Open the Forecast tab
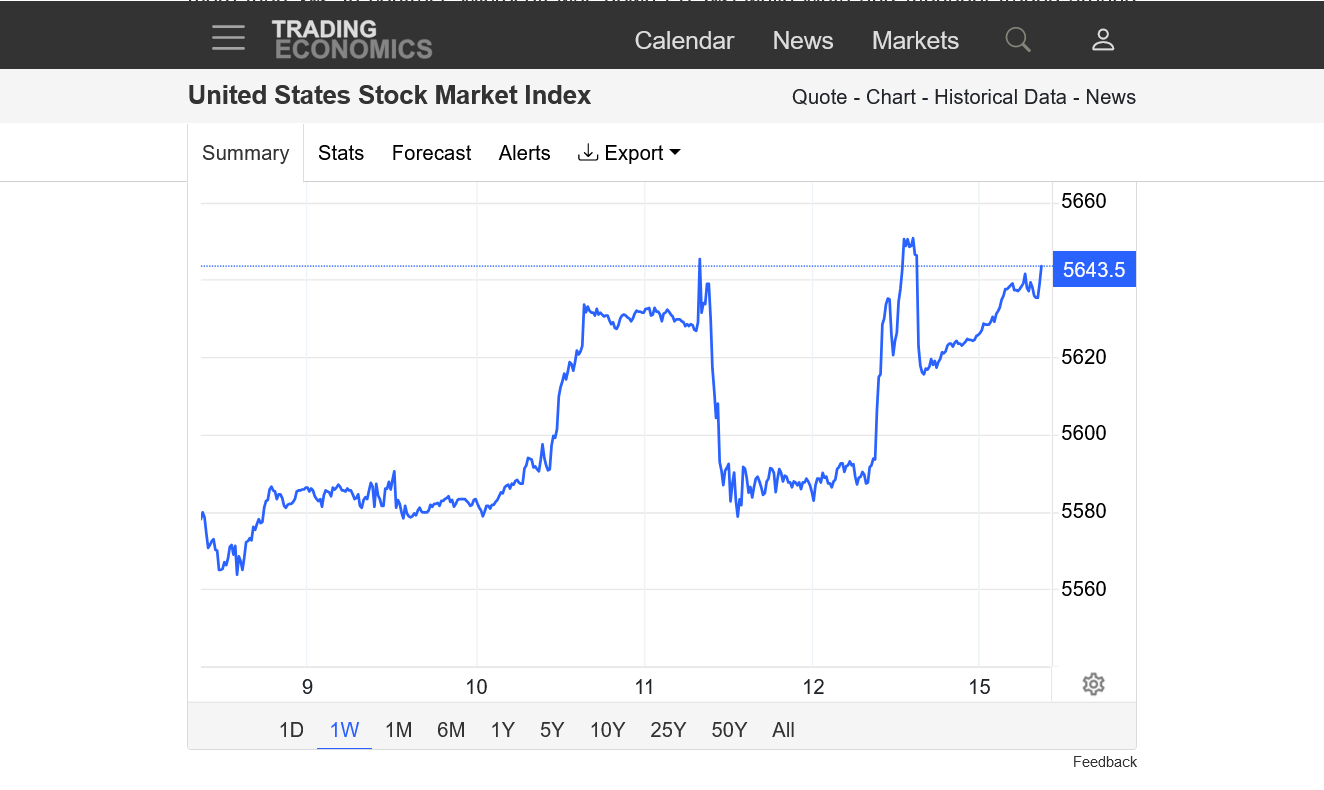The width and height of the screenshot is (1324, 790). 431,153
